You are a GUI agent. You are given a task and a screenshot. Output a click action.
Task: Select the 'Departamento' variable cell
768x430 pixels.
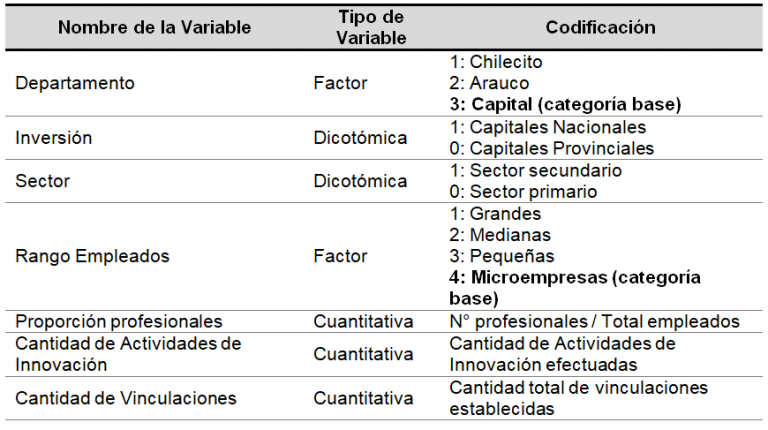click(74, 83)
